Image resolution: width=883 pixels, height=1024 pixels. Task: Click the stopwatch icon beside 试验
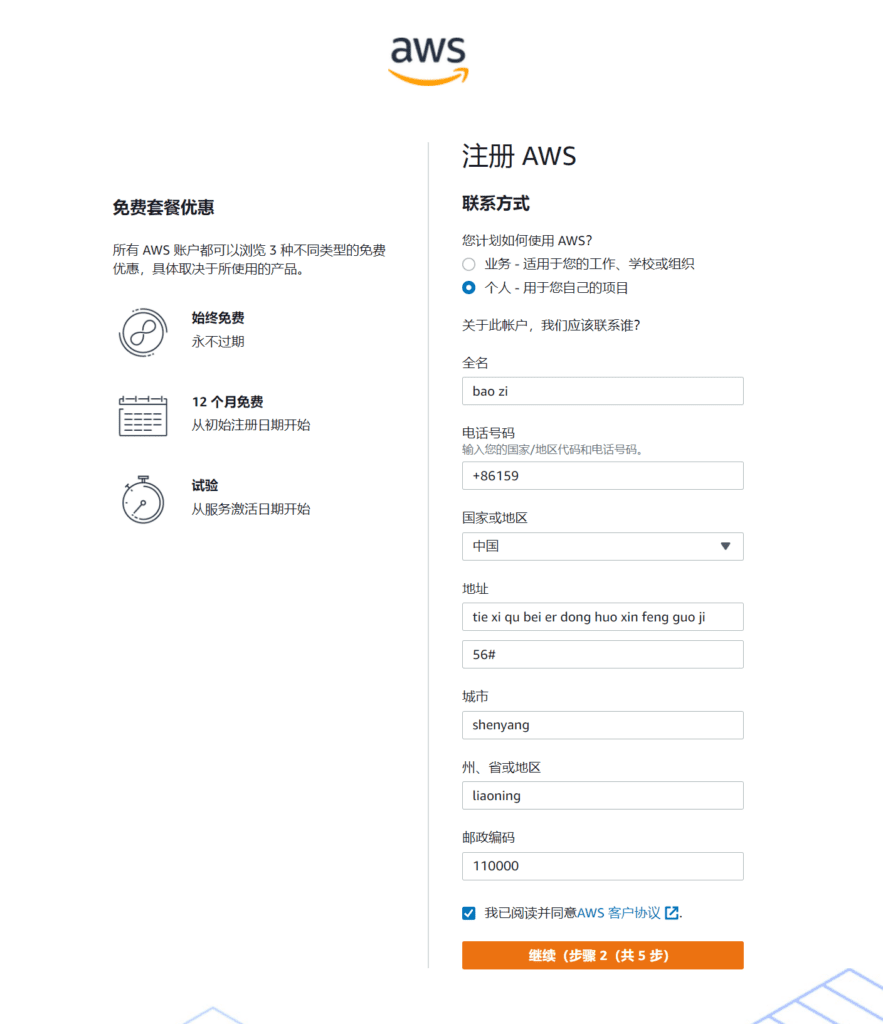(142, 500)
